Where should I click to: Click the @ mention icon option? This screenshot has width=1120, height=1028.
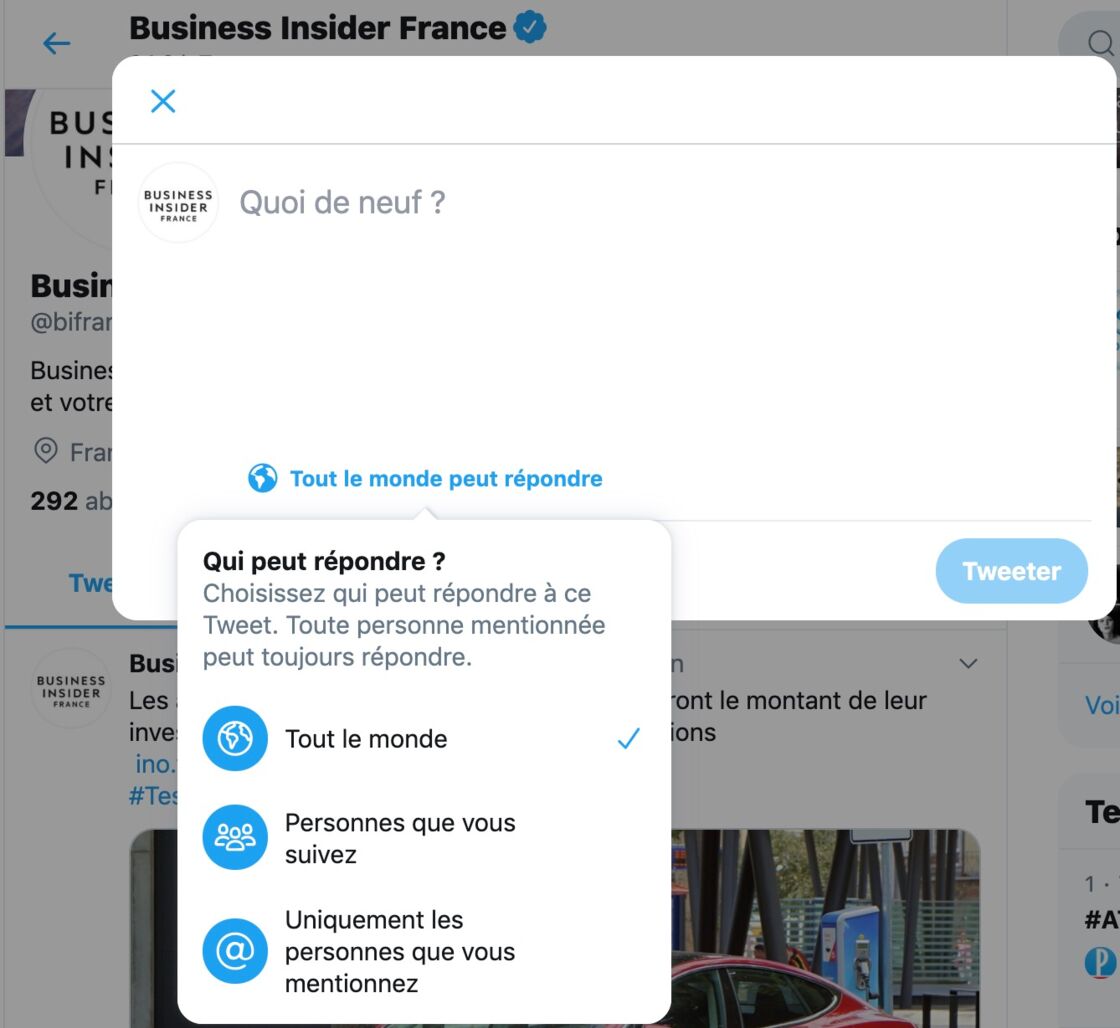[x=235, y=951]
